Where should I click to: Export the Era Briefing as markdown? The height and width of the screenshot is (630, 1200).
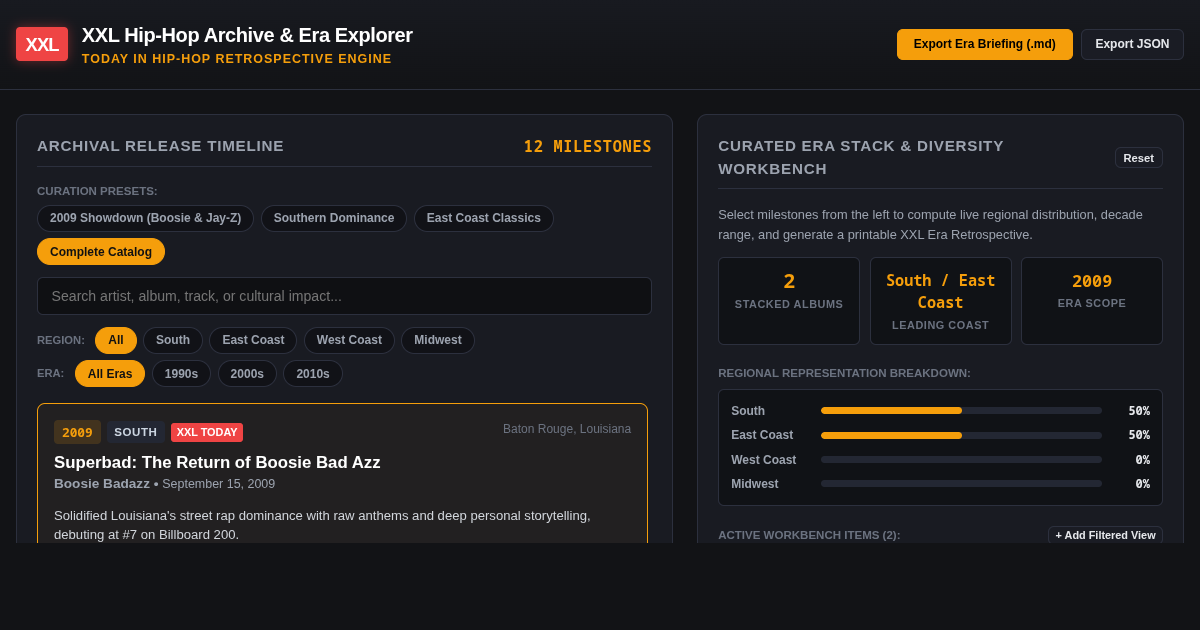coord(985,44)
